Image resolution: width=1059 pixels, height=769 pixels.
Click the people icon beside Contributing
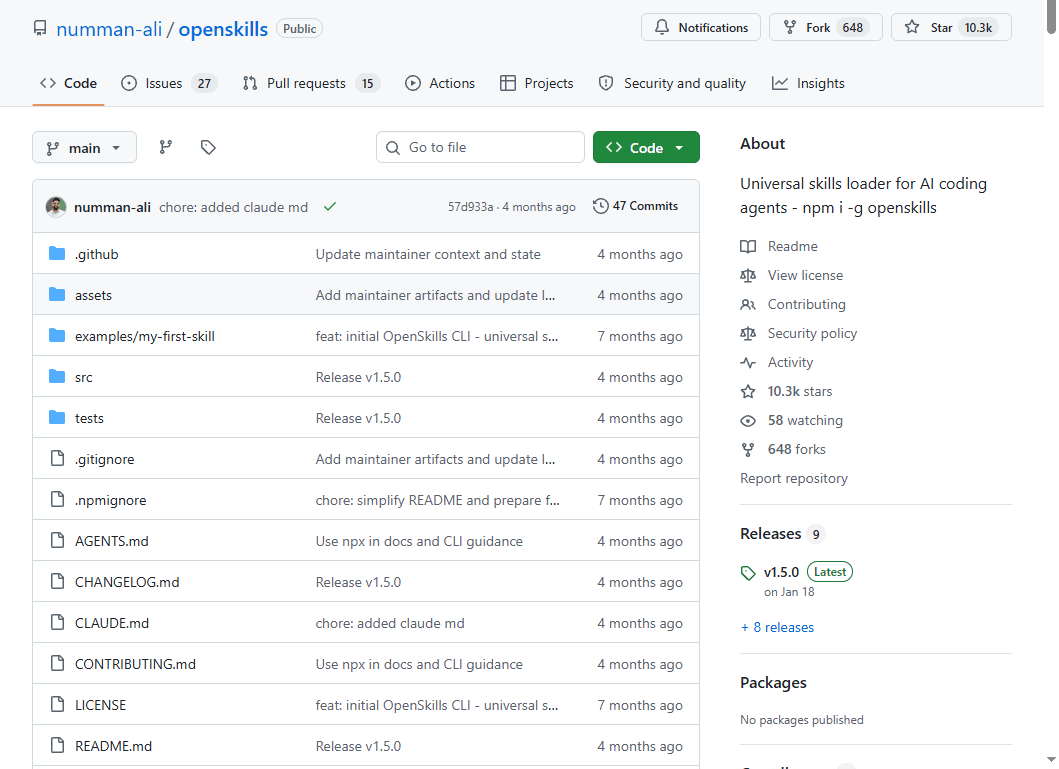pyautogui.click(x=748, y=304)
